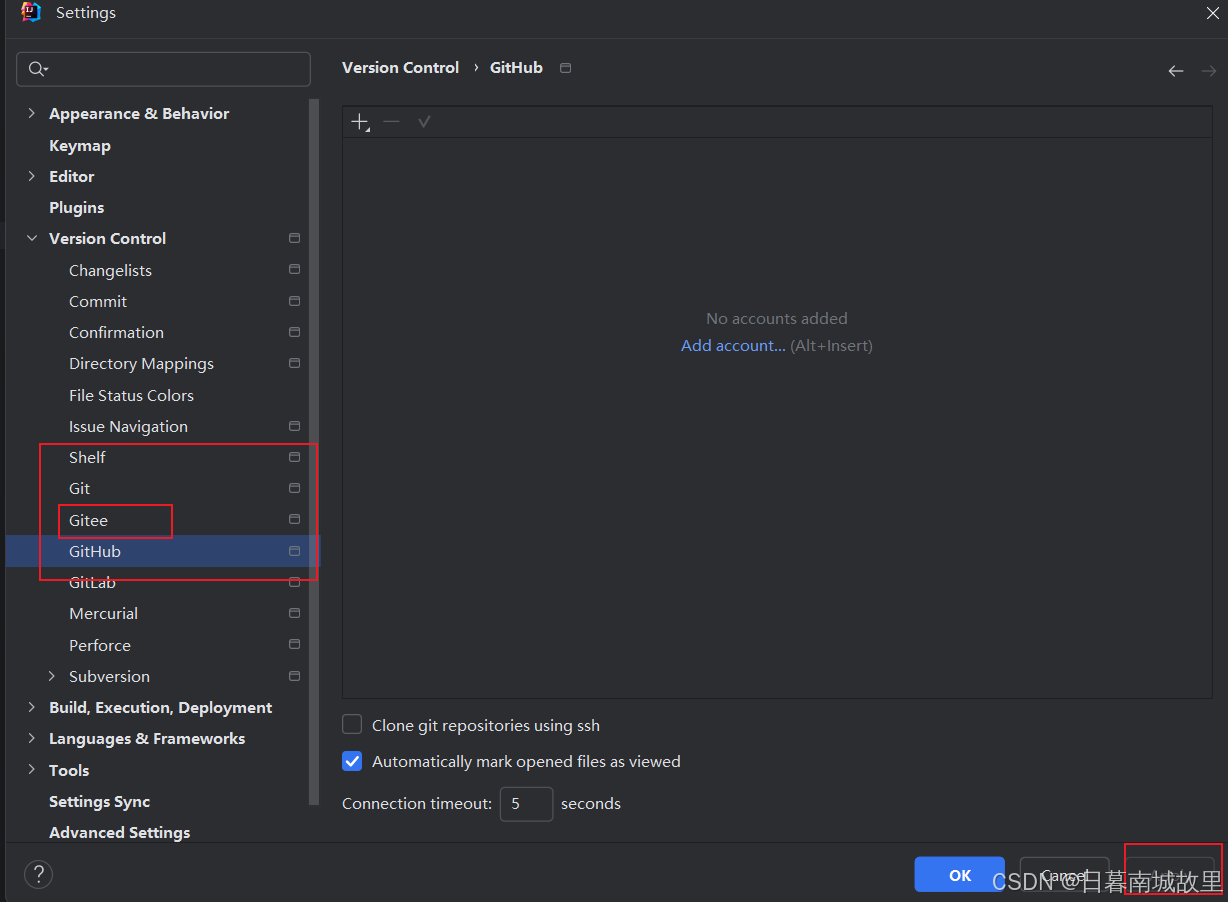Expand the Editor settings section
1228x902 pixels.
[x=31, y=176]
